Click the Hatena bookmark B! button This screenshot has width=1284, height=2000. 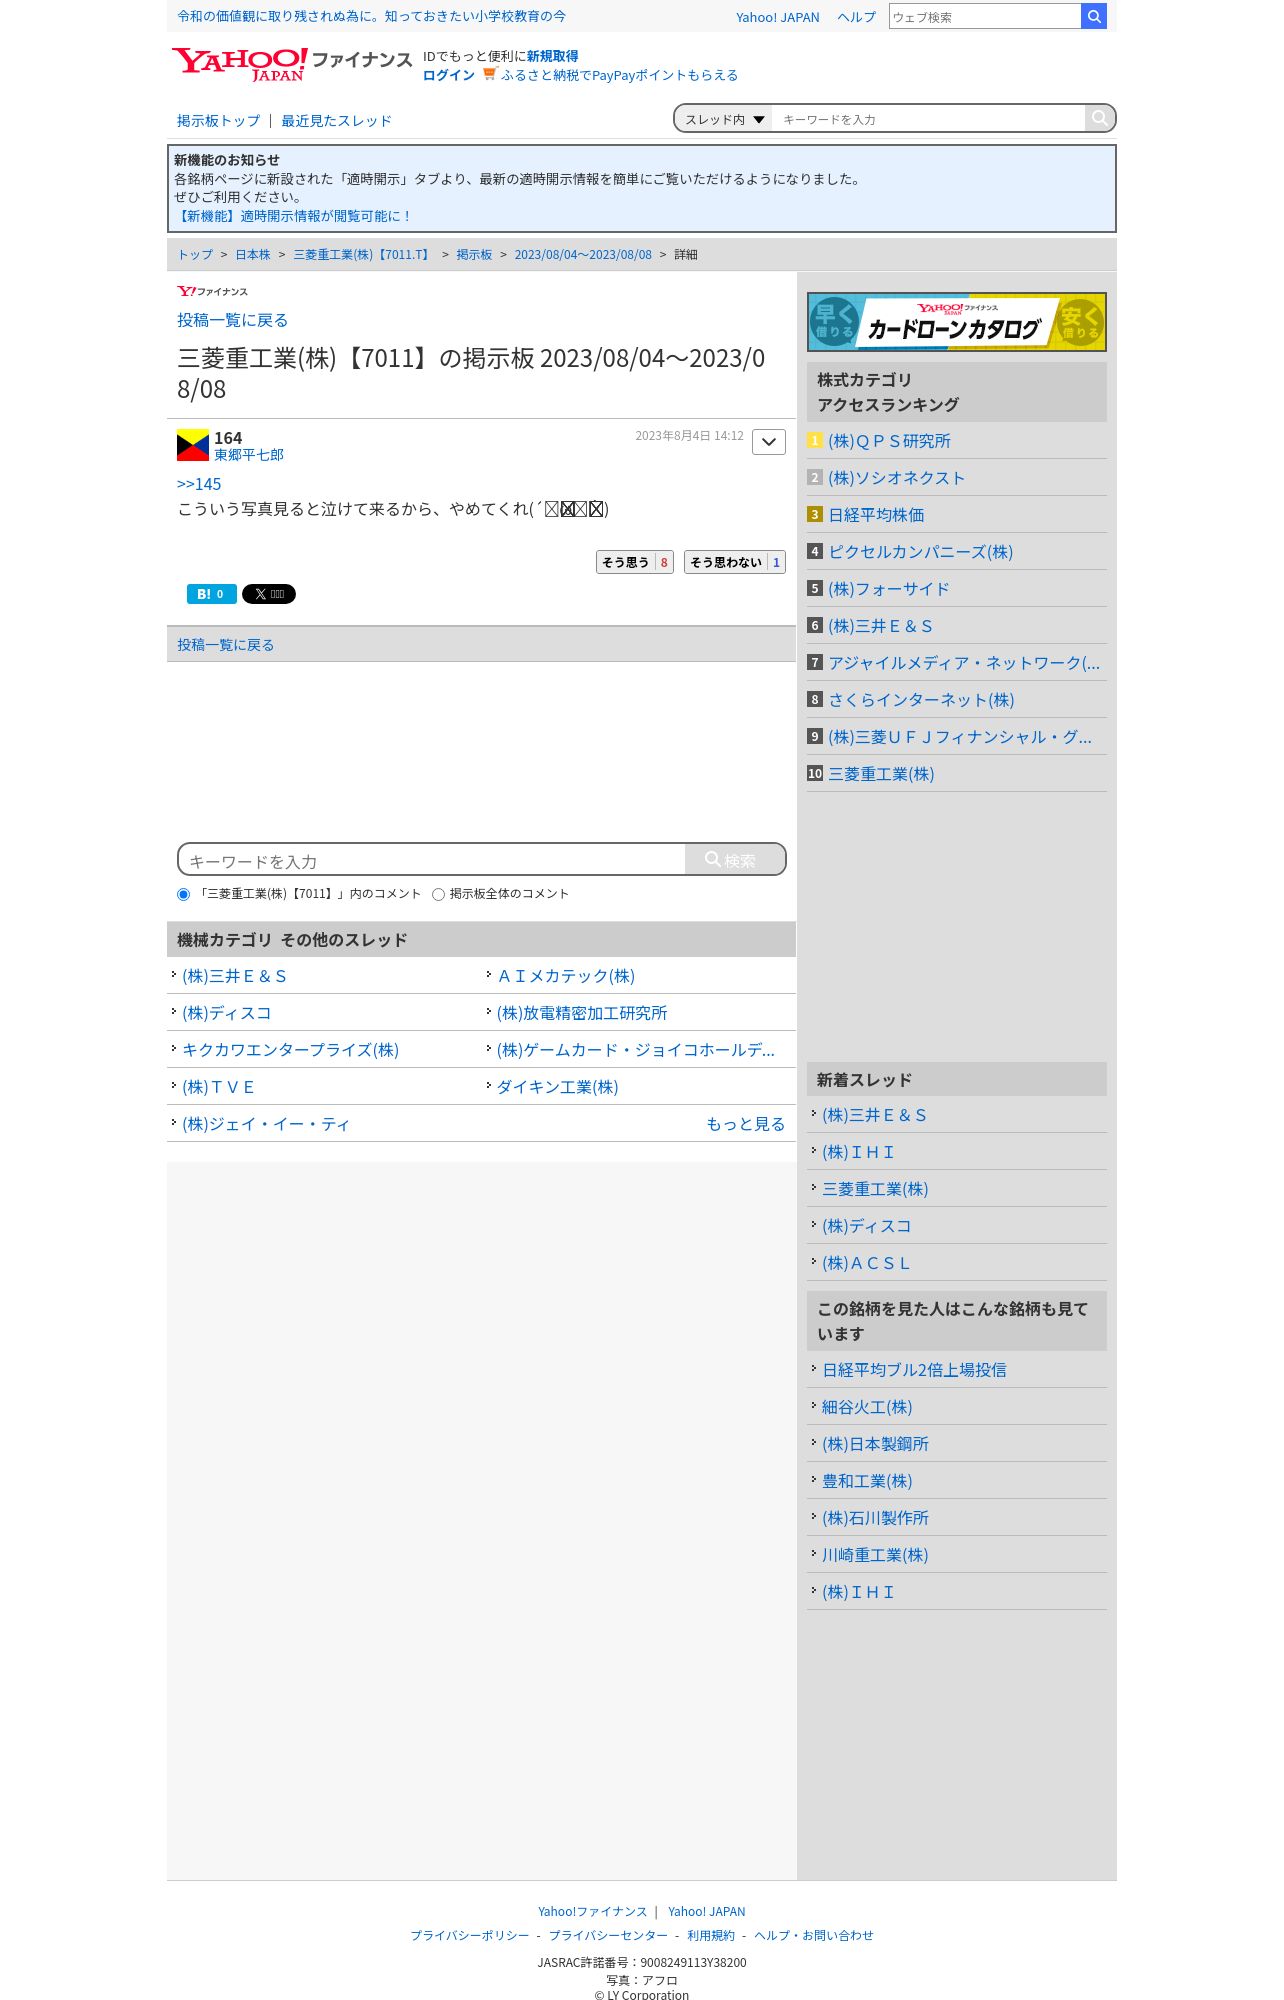tap(211, 594)
